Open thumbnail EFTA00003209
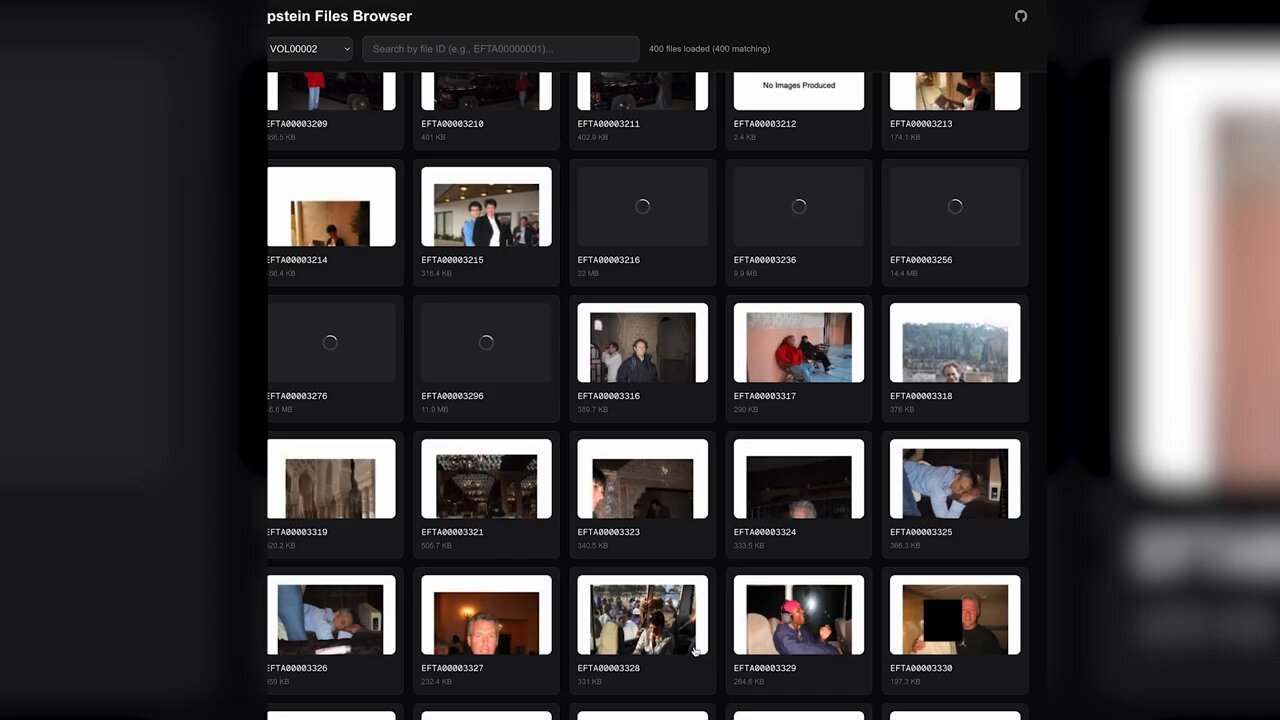 (331, 91)
